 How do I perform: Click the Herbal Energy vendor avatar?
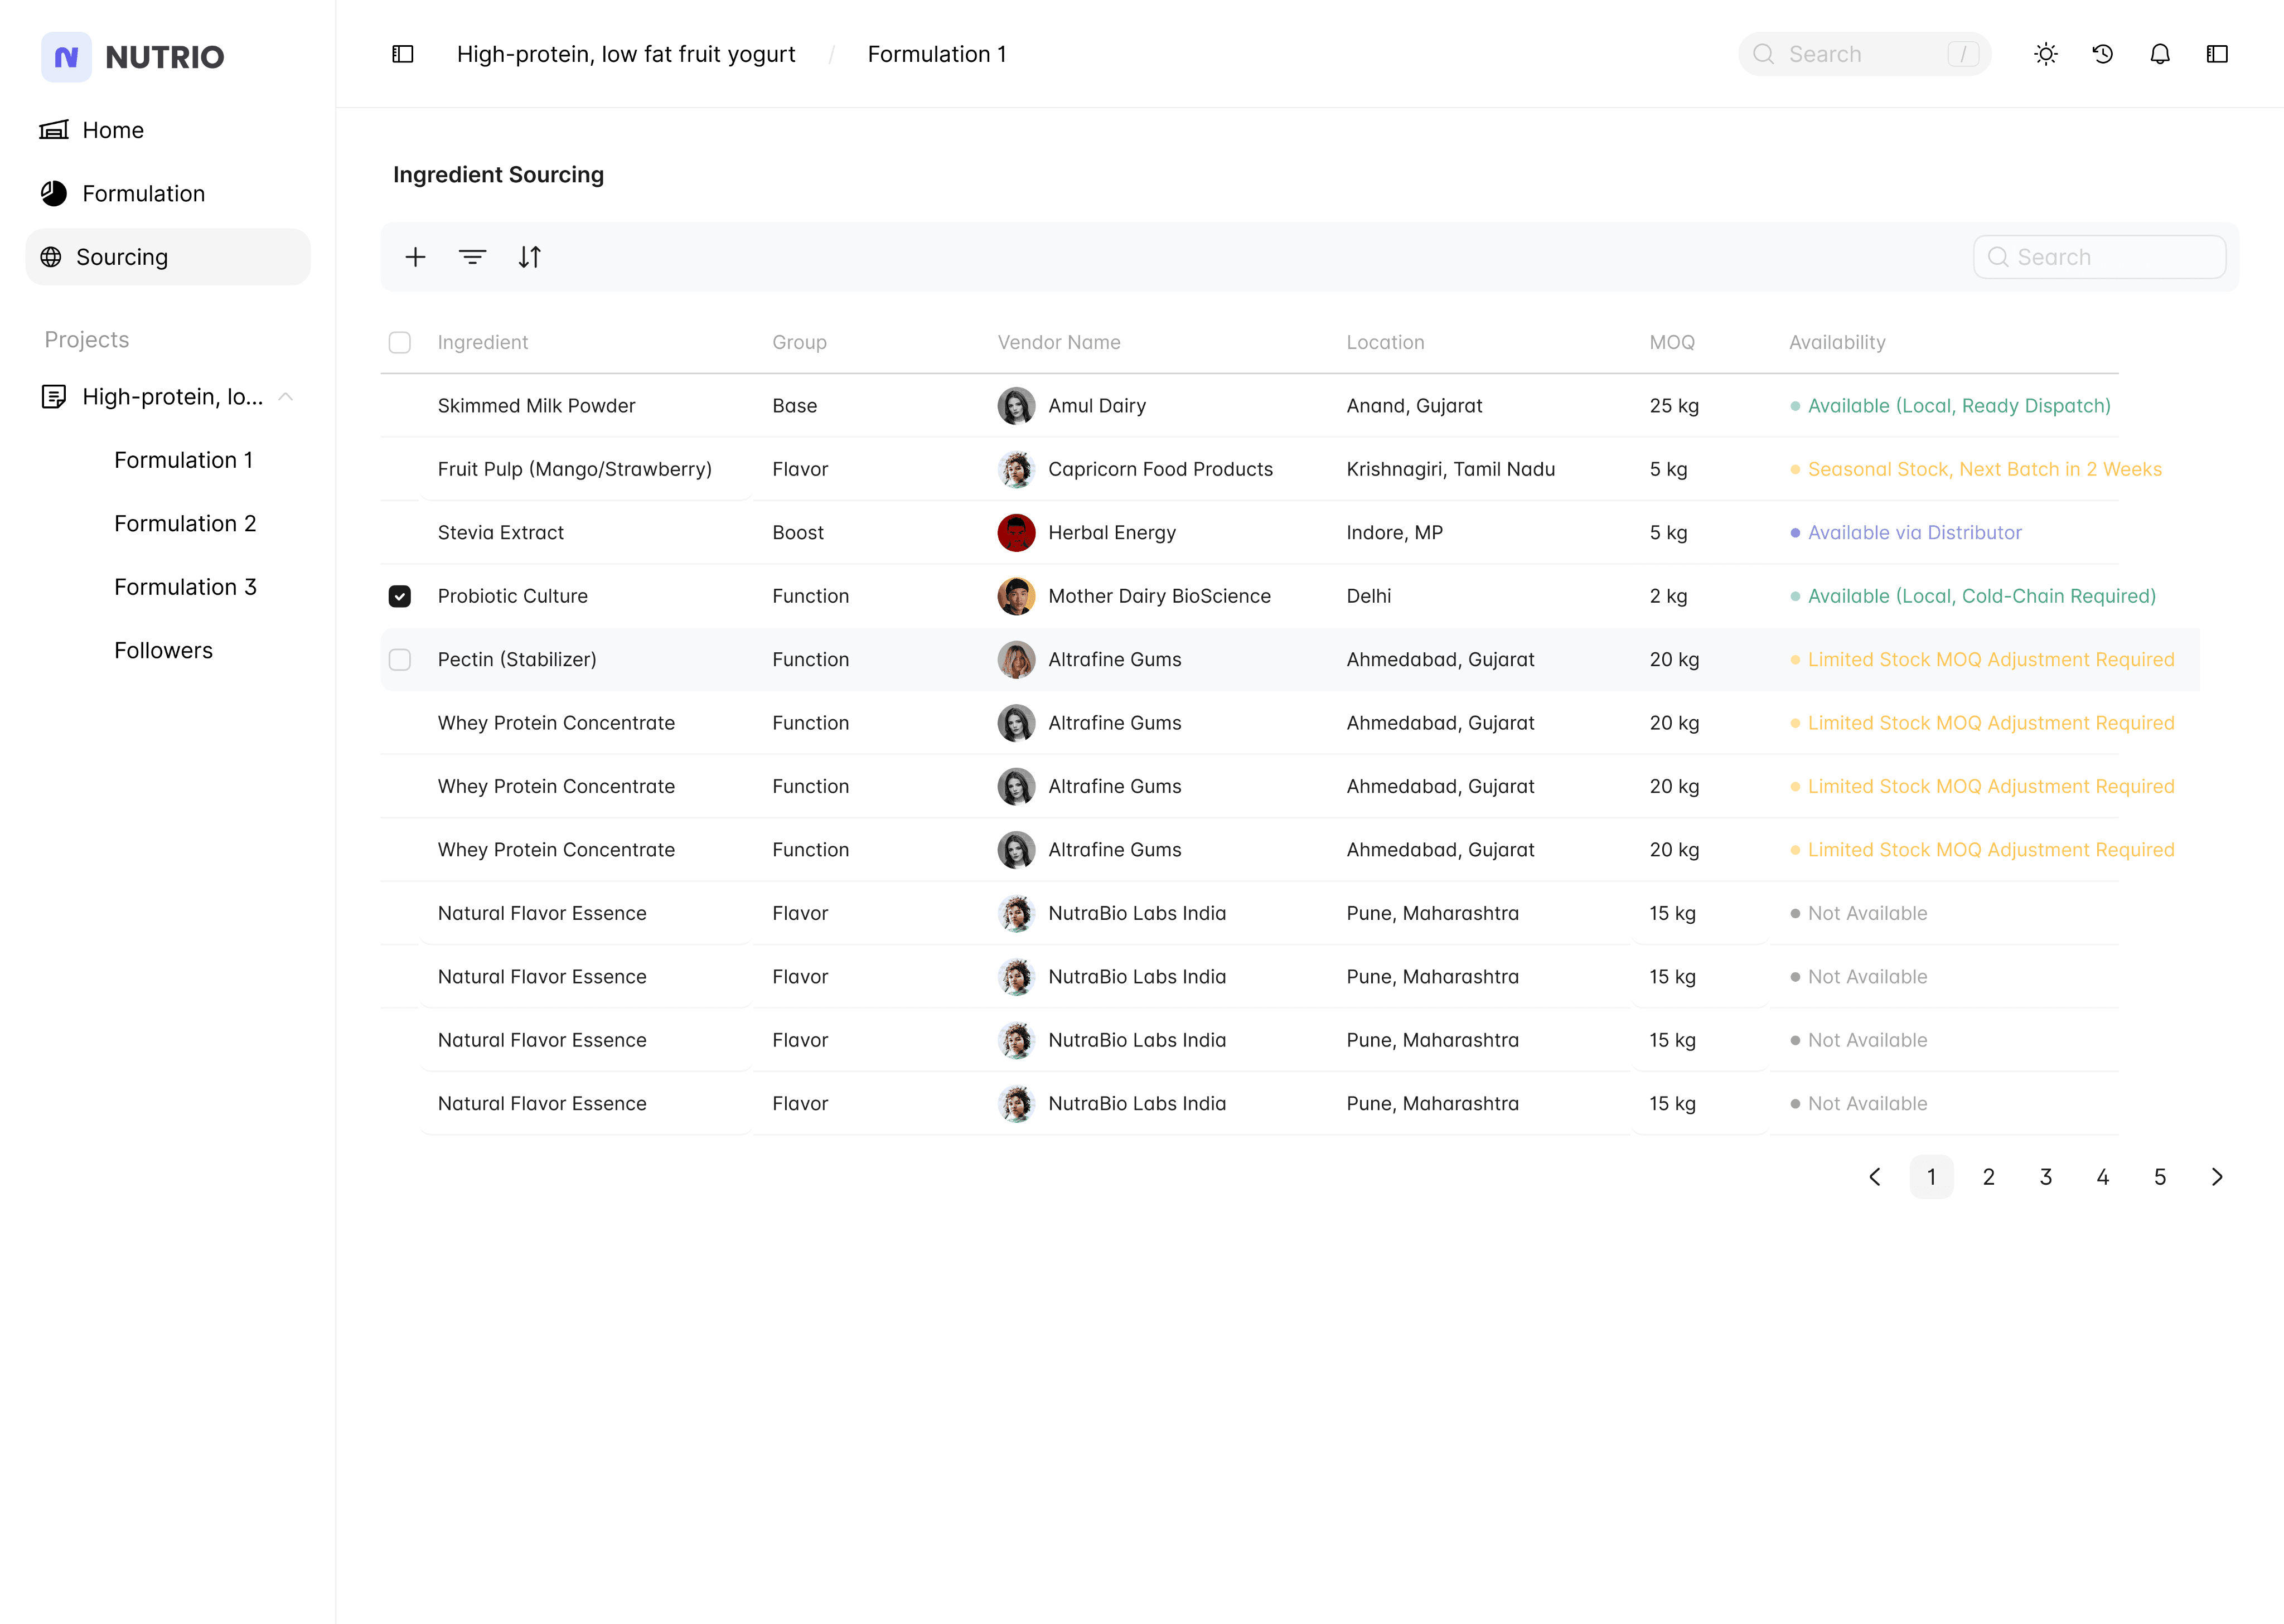click(1016, 533)
